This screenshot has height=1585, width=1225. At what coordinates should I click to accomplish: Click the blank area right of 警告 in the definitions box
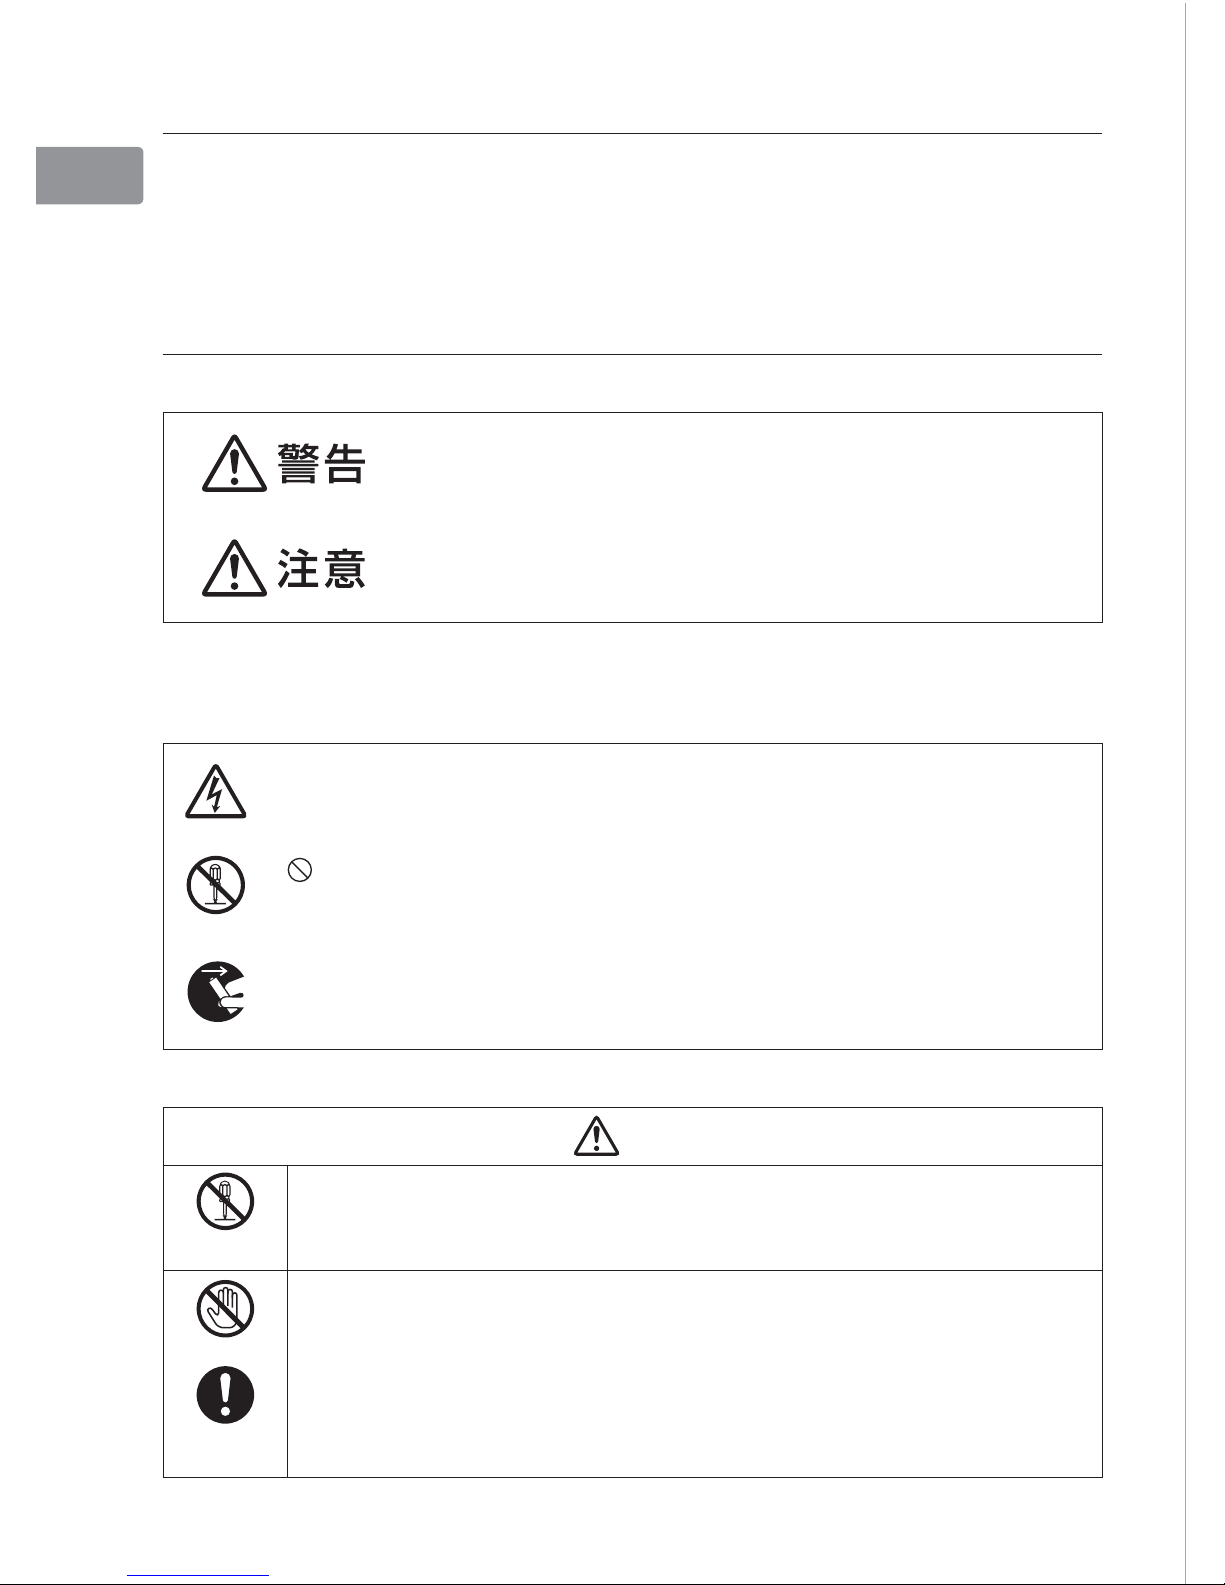(x=730, y=465)
